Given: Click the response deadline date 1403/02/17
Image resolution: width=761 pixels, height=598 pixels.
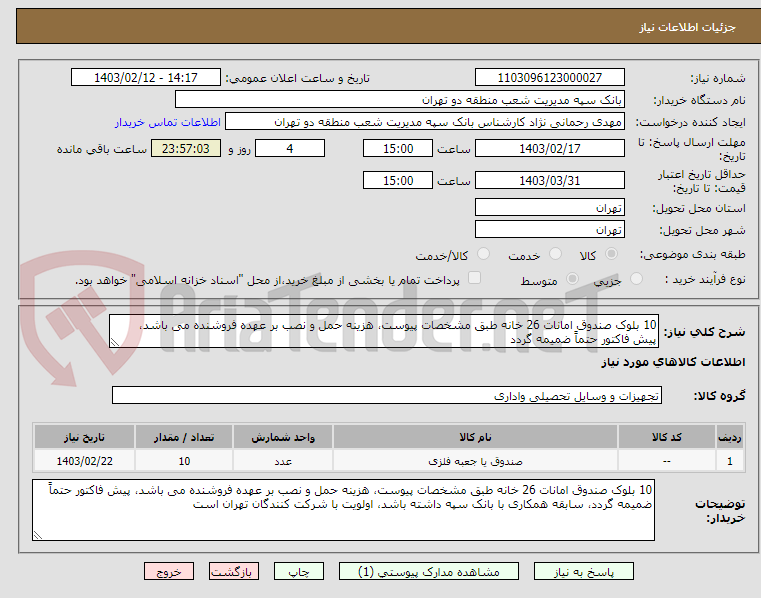Looking at the screenshot, I should tap(549, 149).
